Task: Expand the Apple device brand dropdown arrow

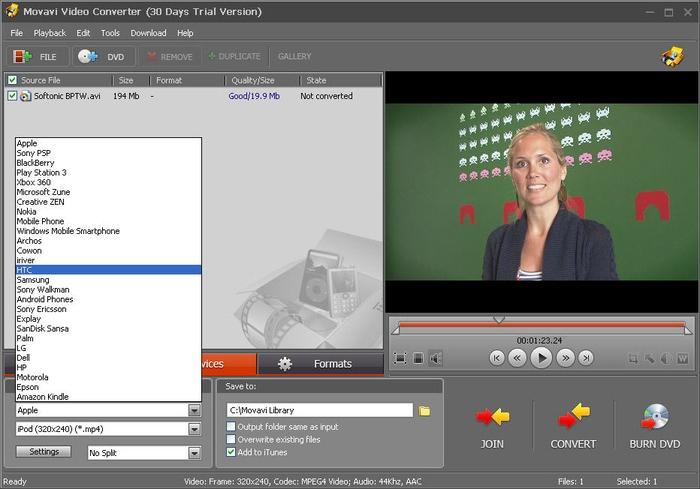Action: point(194,410)
